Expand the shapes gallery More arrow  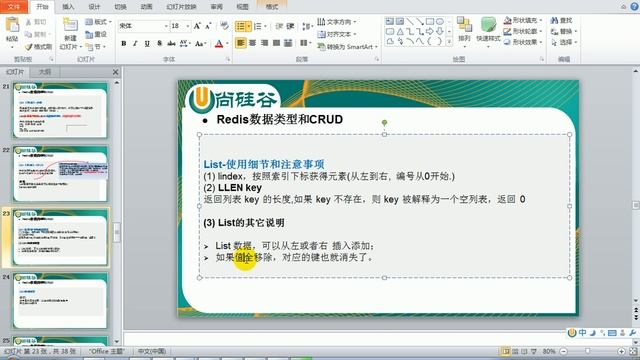point(449,42)
